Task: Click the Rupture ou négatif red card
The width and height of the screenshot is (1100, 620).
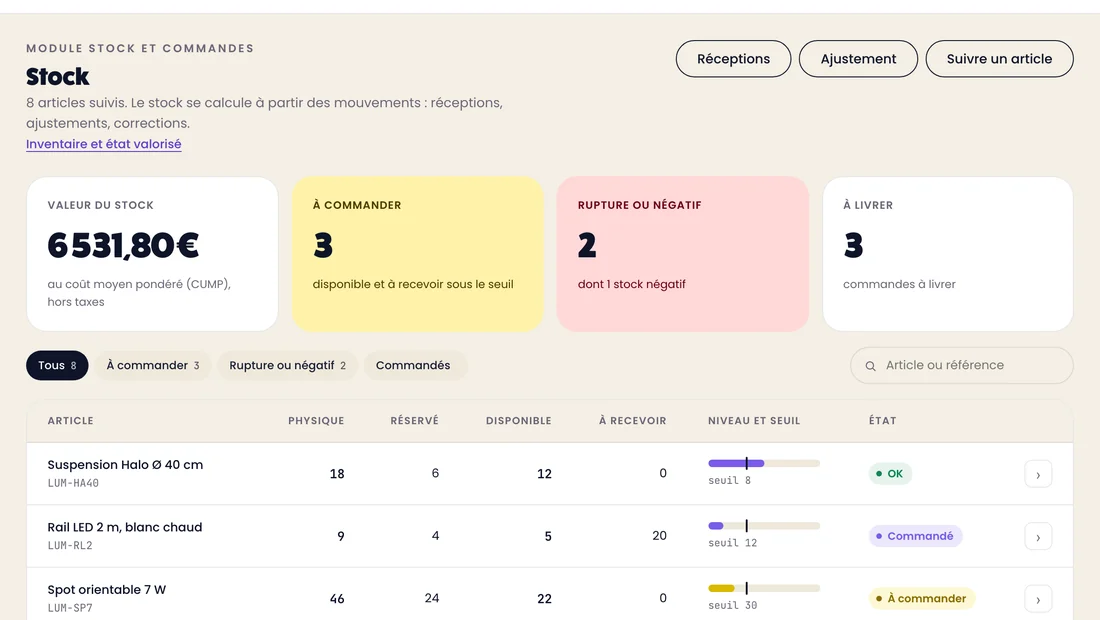Action: point(683,254)
